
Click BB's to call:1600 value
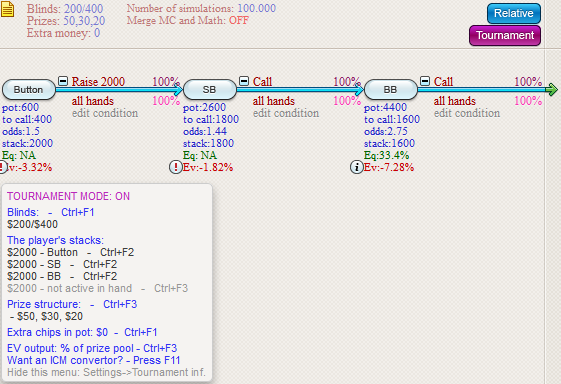(392, 119)
